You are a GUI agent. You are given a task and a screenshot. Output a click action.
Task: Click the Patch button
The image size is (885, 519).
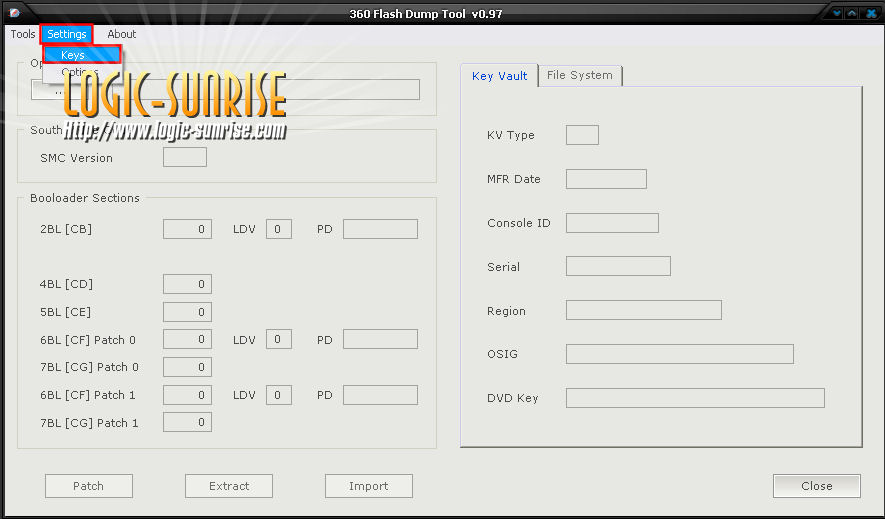[89, 486]
